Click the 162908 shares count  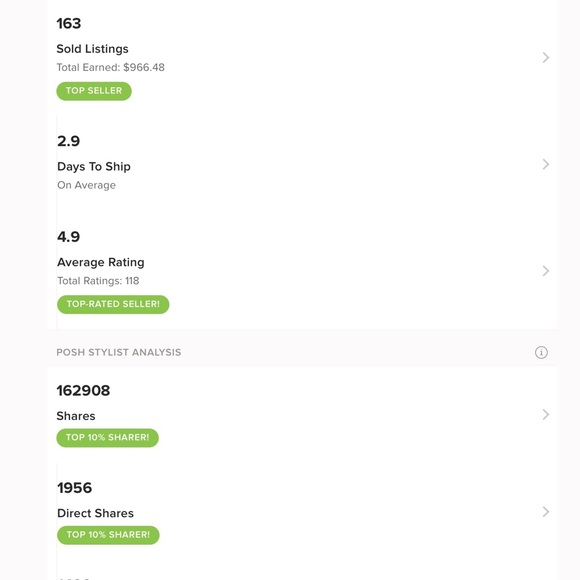pyautogui.click(x=83, y=391)
